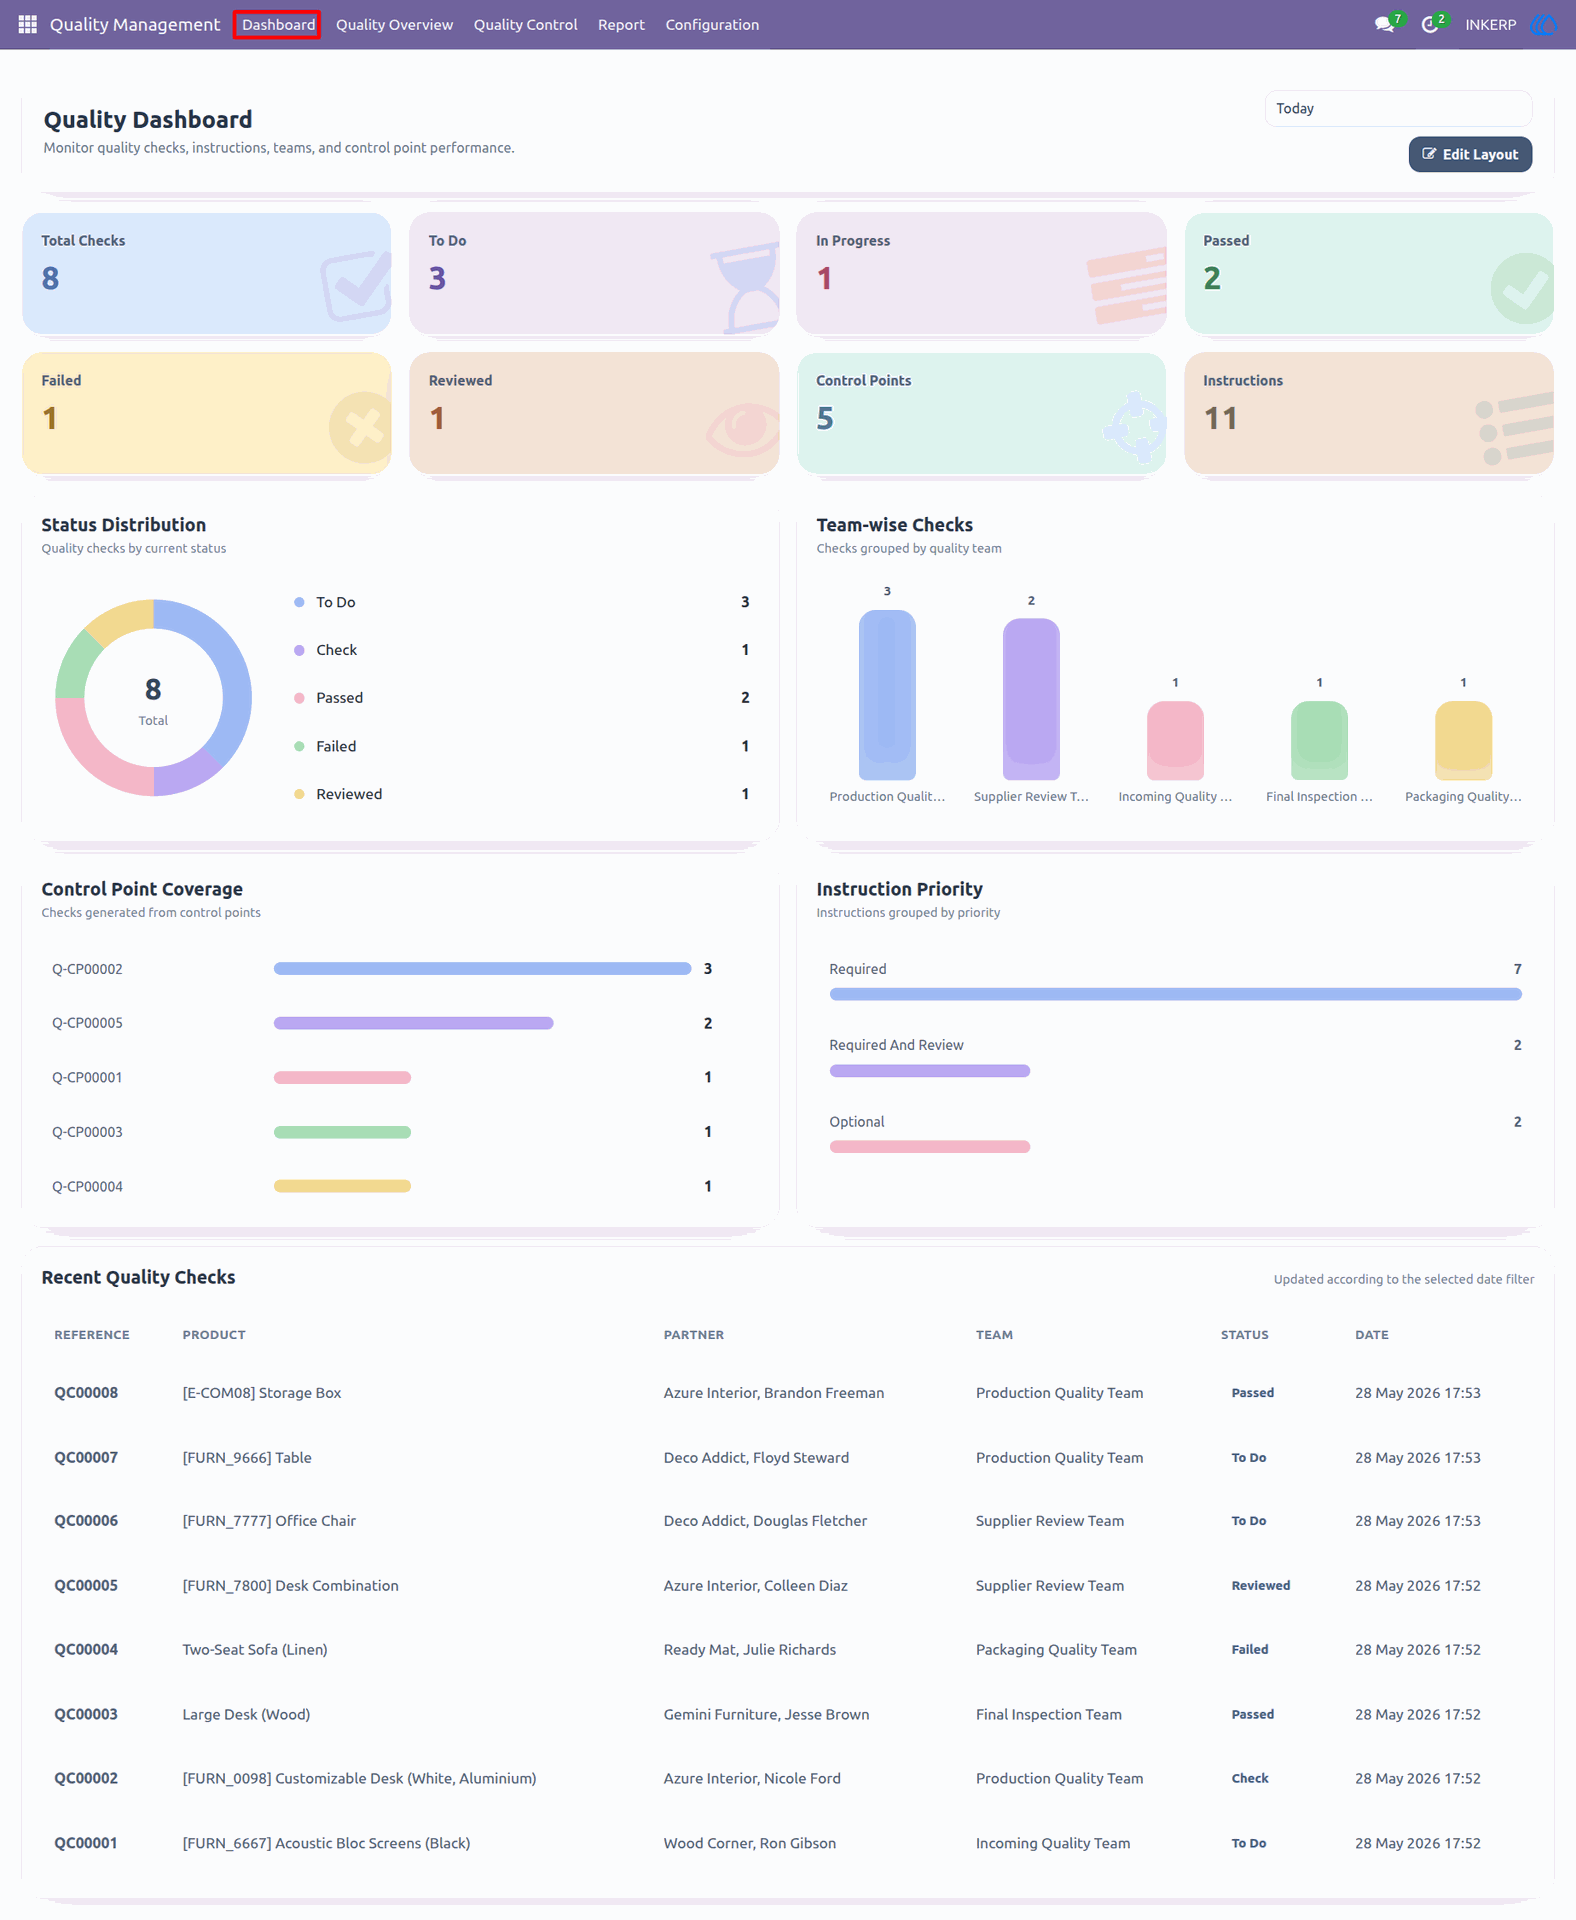
Task: Open the Quality Overview menu
Action: pos(394,24)
